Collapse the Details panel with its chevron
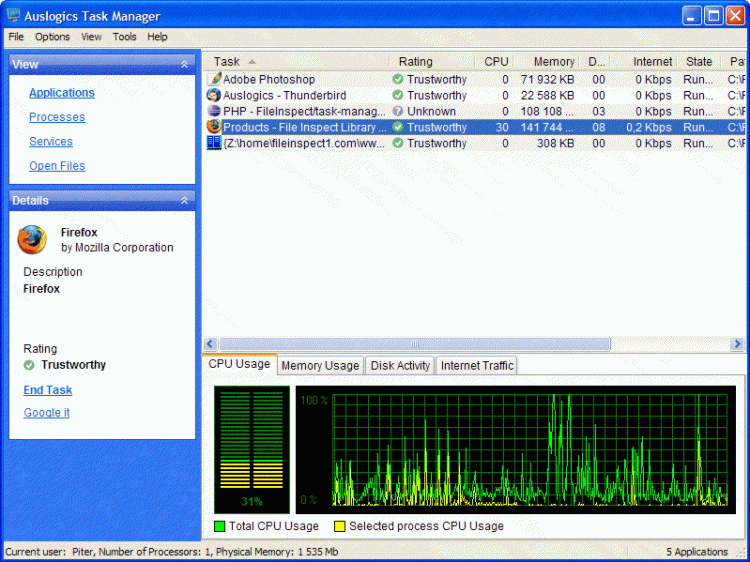The width and height of the screenshot is (750, 562). click(185, 200)
